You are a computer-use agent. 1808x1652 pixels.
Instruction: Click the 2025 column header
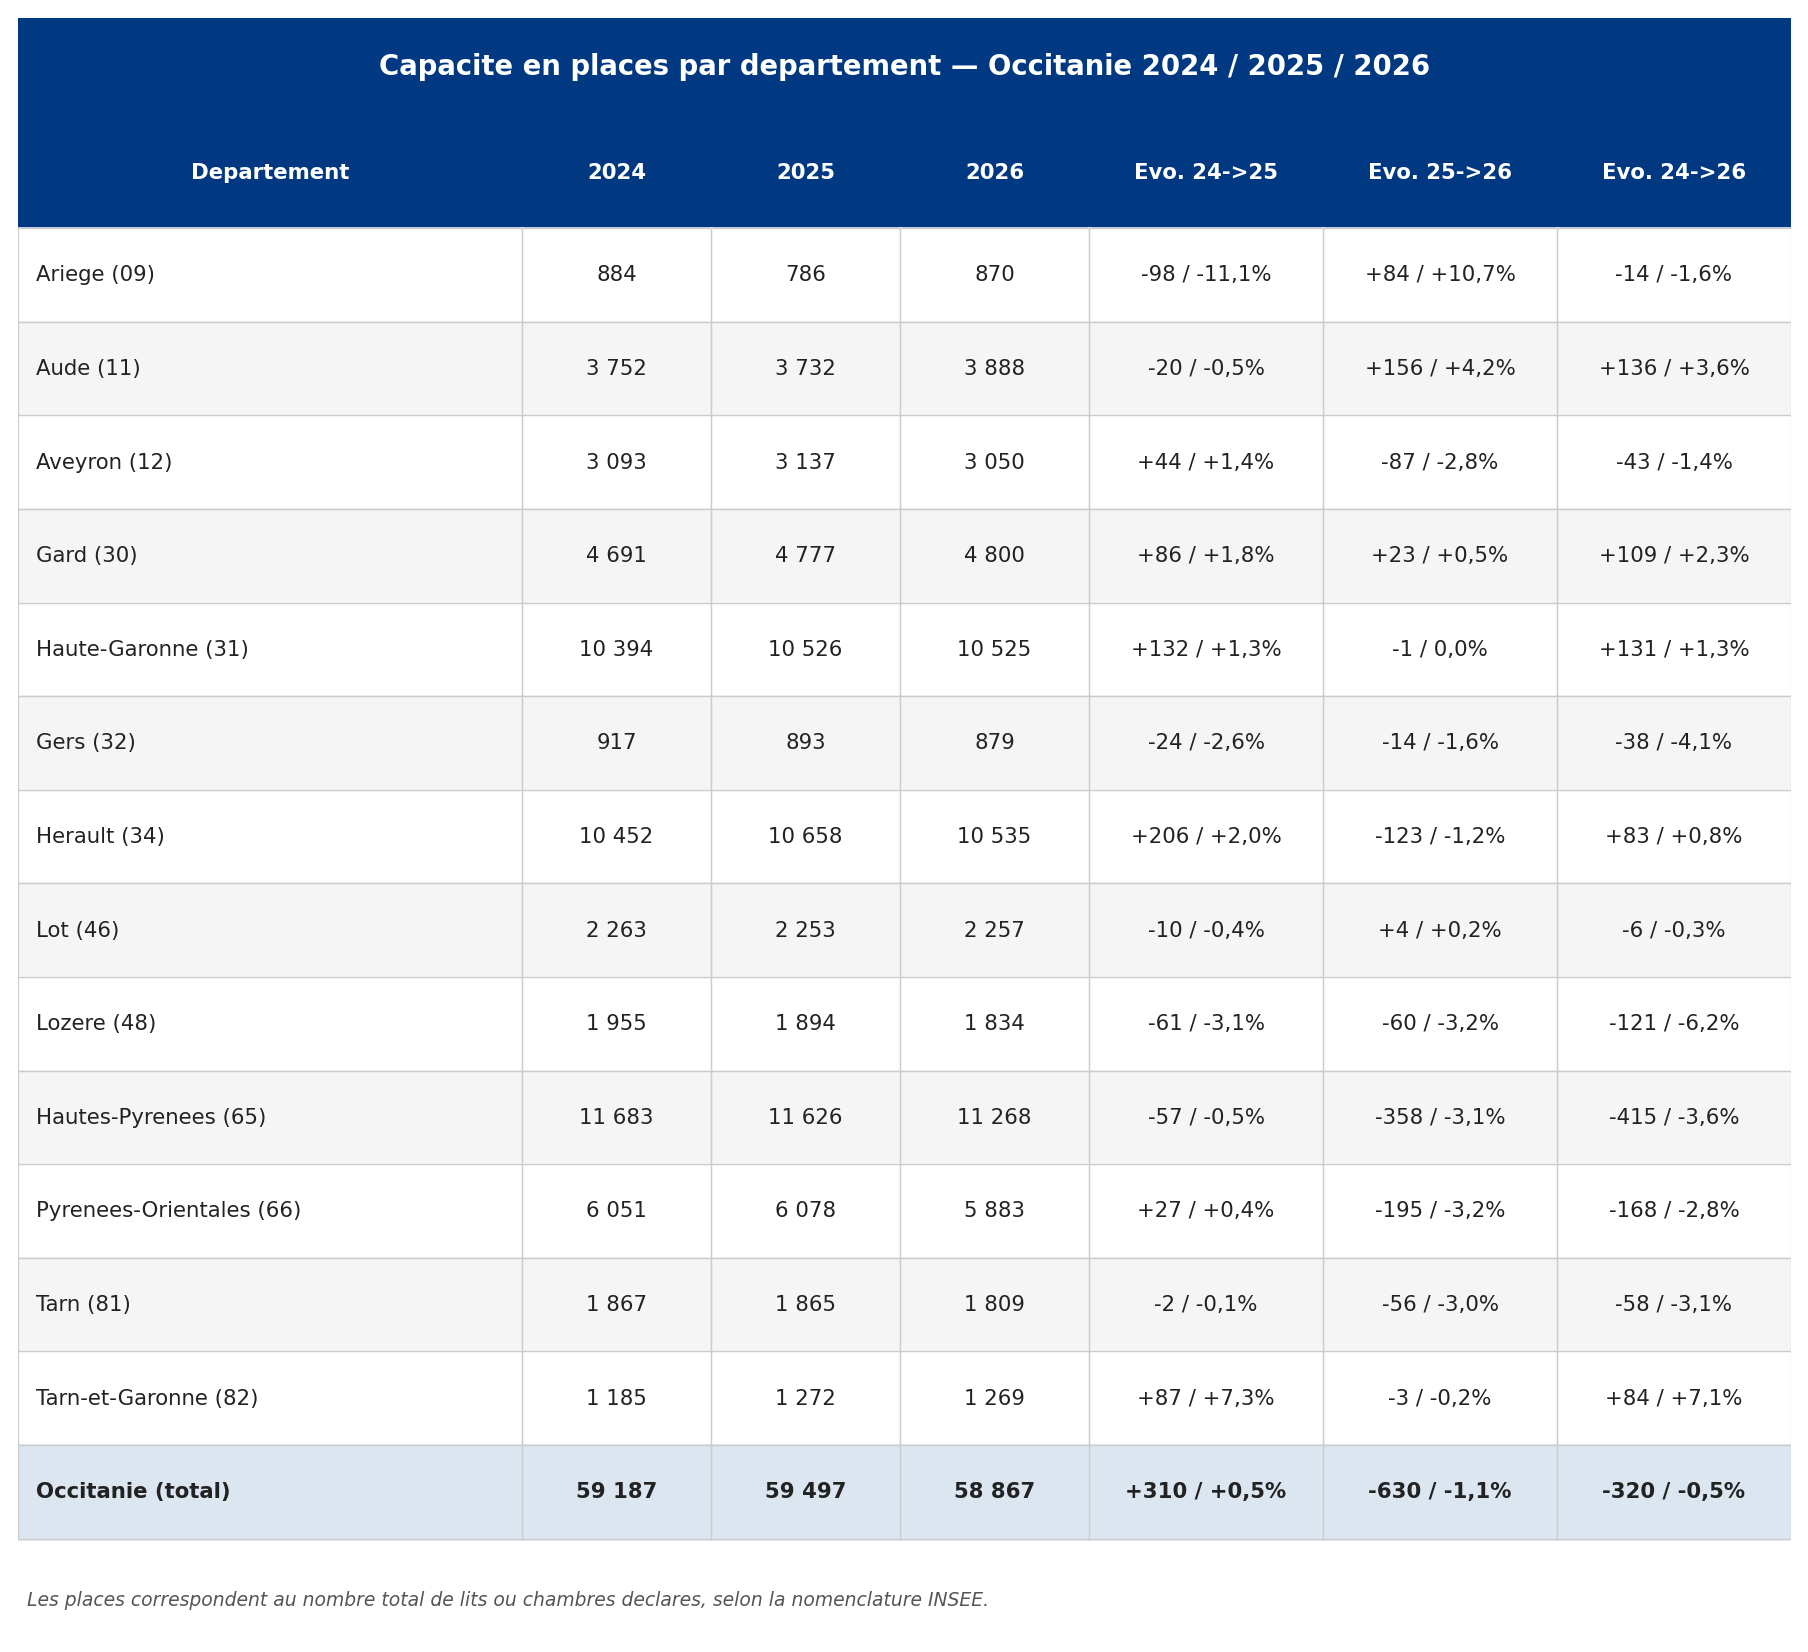[x=805, y=172]
